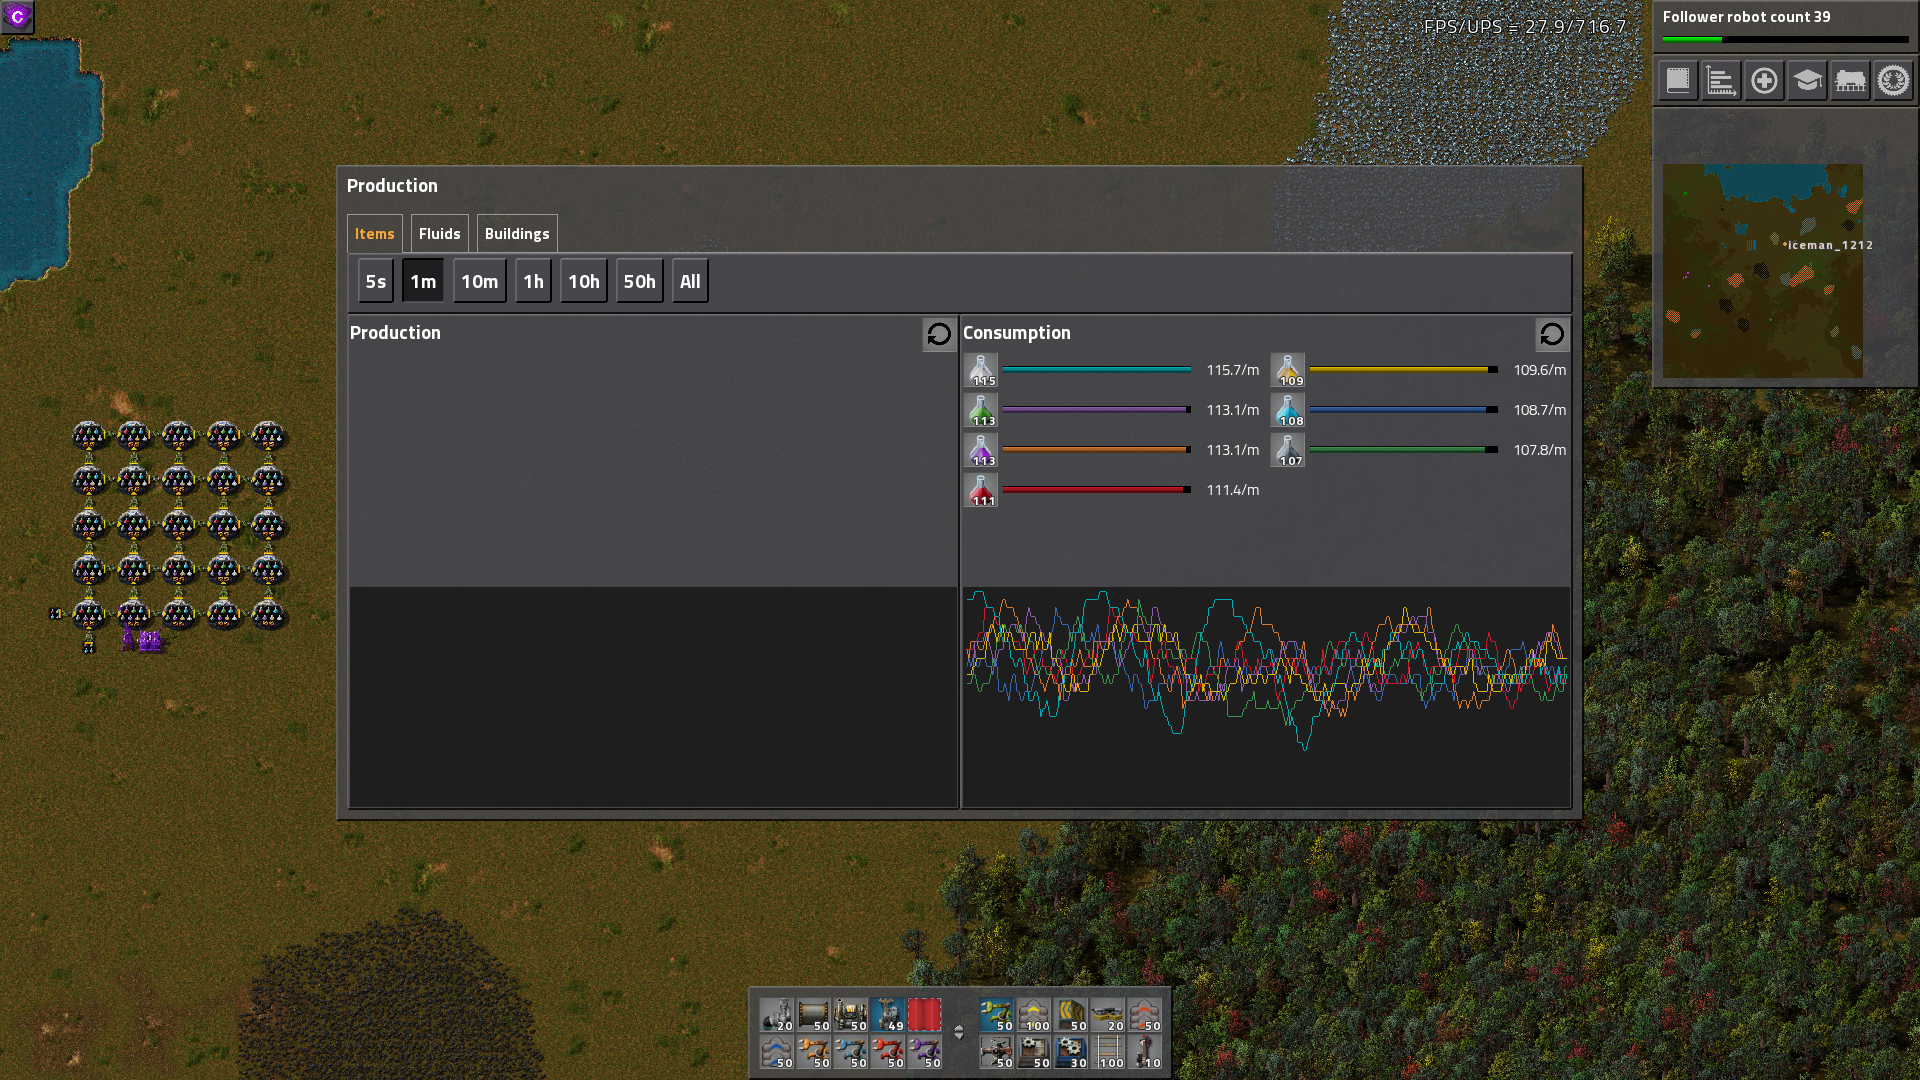Switch quickbar rows with the arrow toggle

[959, 1033]
